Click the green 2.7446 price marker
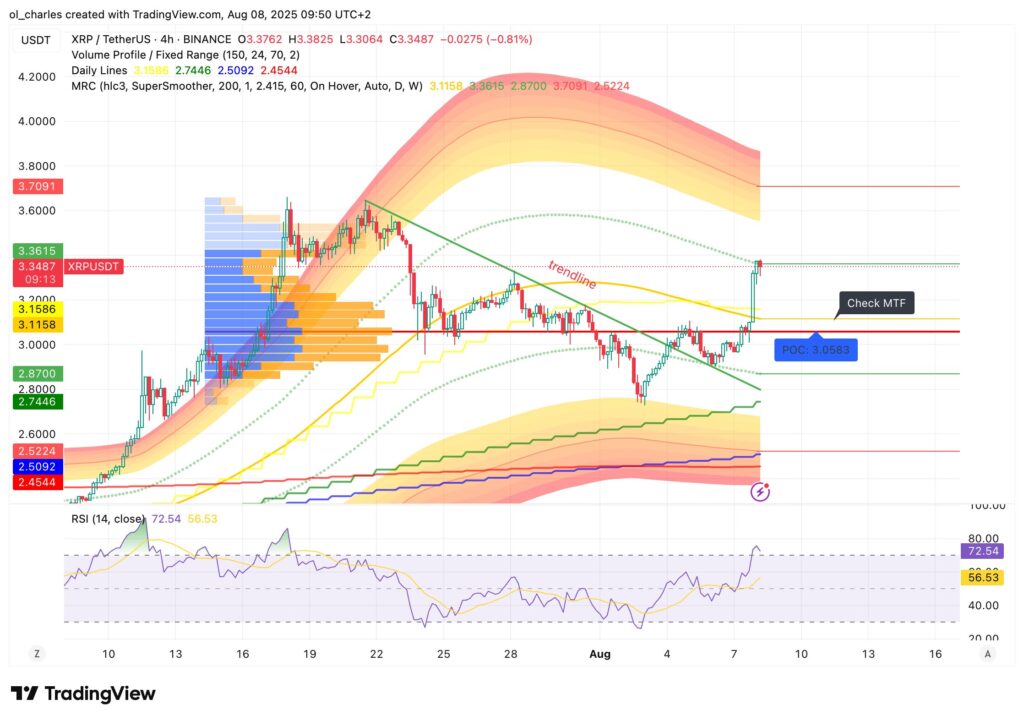 [x=37, y=402]
